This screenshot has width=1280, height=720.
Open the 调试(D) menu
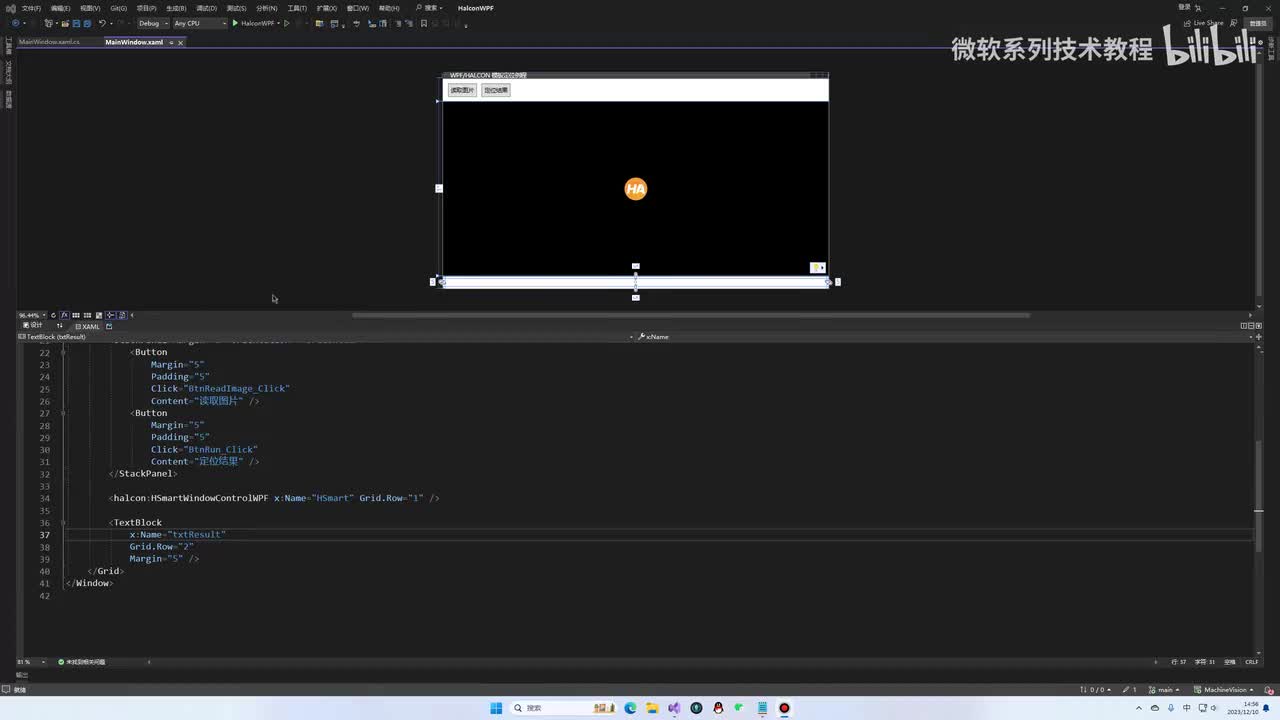click(x=207, y=8)
